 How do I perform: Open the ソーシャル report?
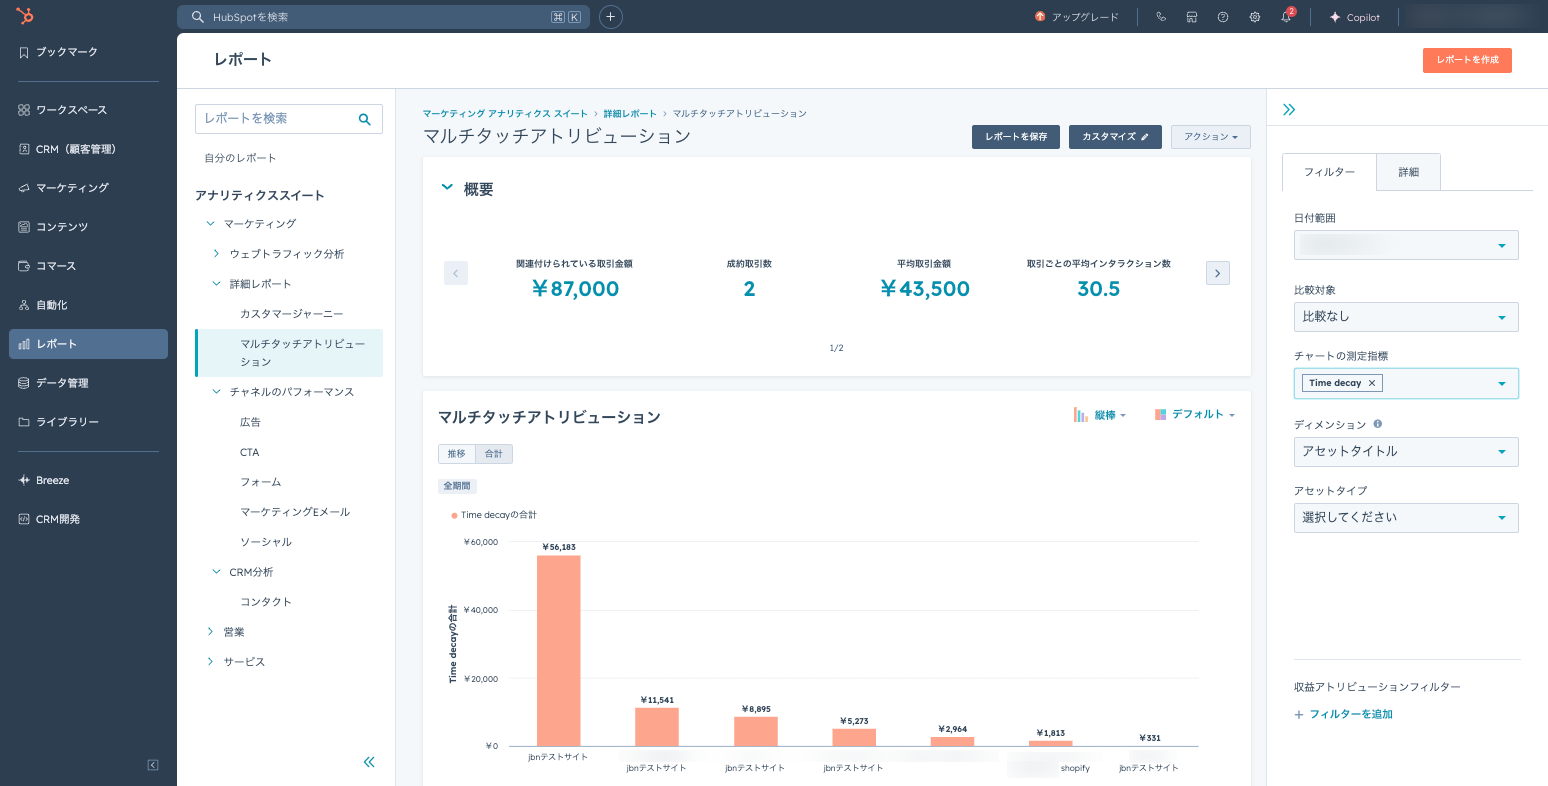coord(266,542)
